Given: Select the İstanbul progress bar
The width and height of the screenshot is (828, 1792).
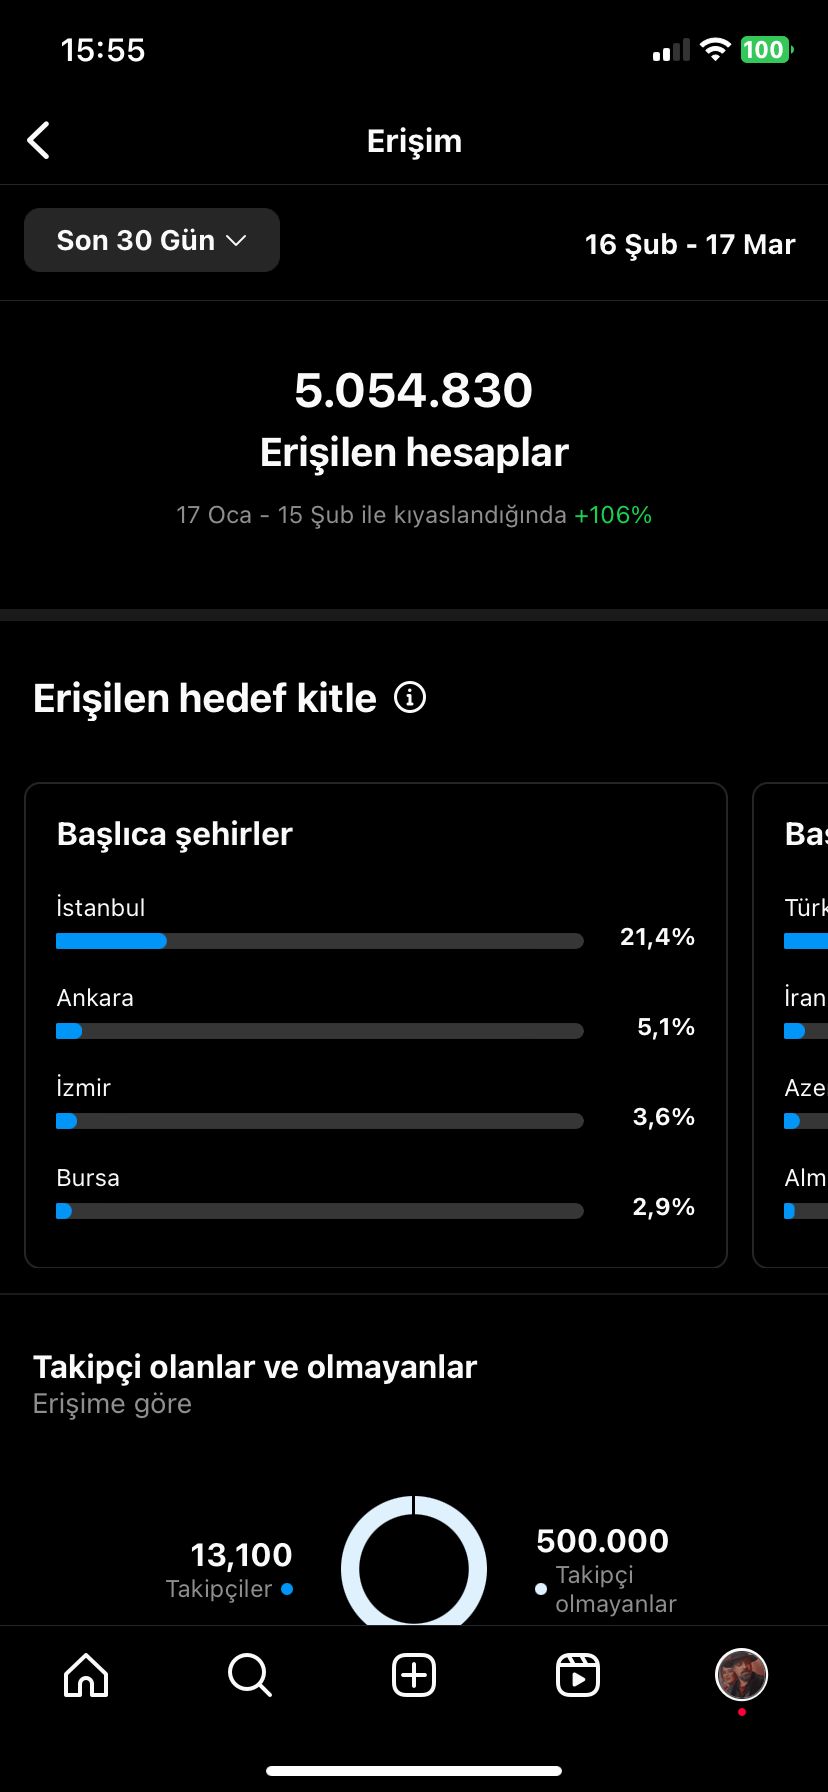Looking at the screenshot, I should click(x=320, y=941).
